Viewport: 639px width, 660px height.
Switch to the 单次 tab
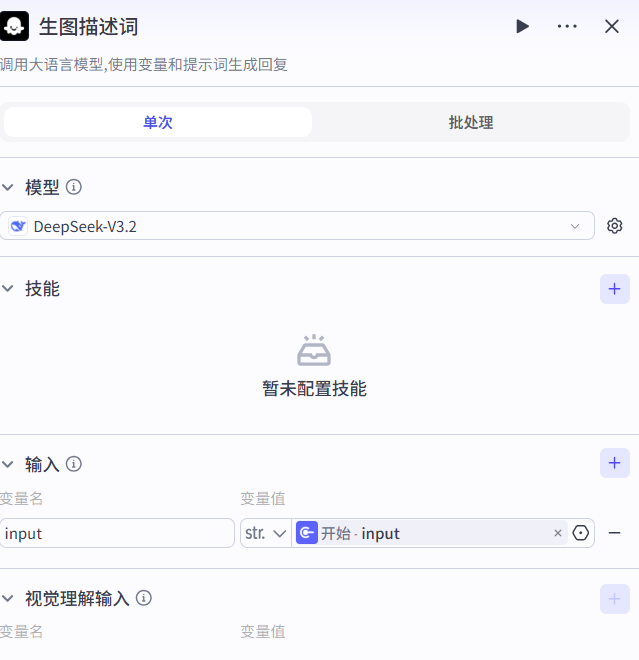[158, 122]
